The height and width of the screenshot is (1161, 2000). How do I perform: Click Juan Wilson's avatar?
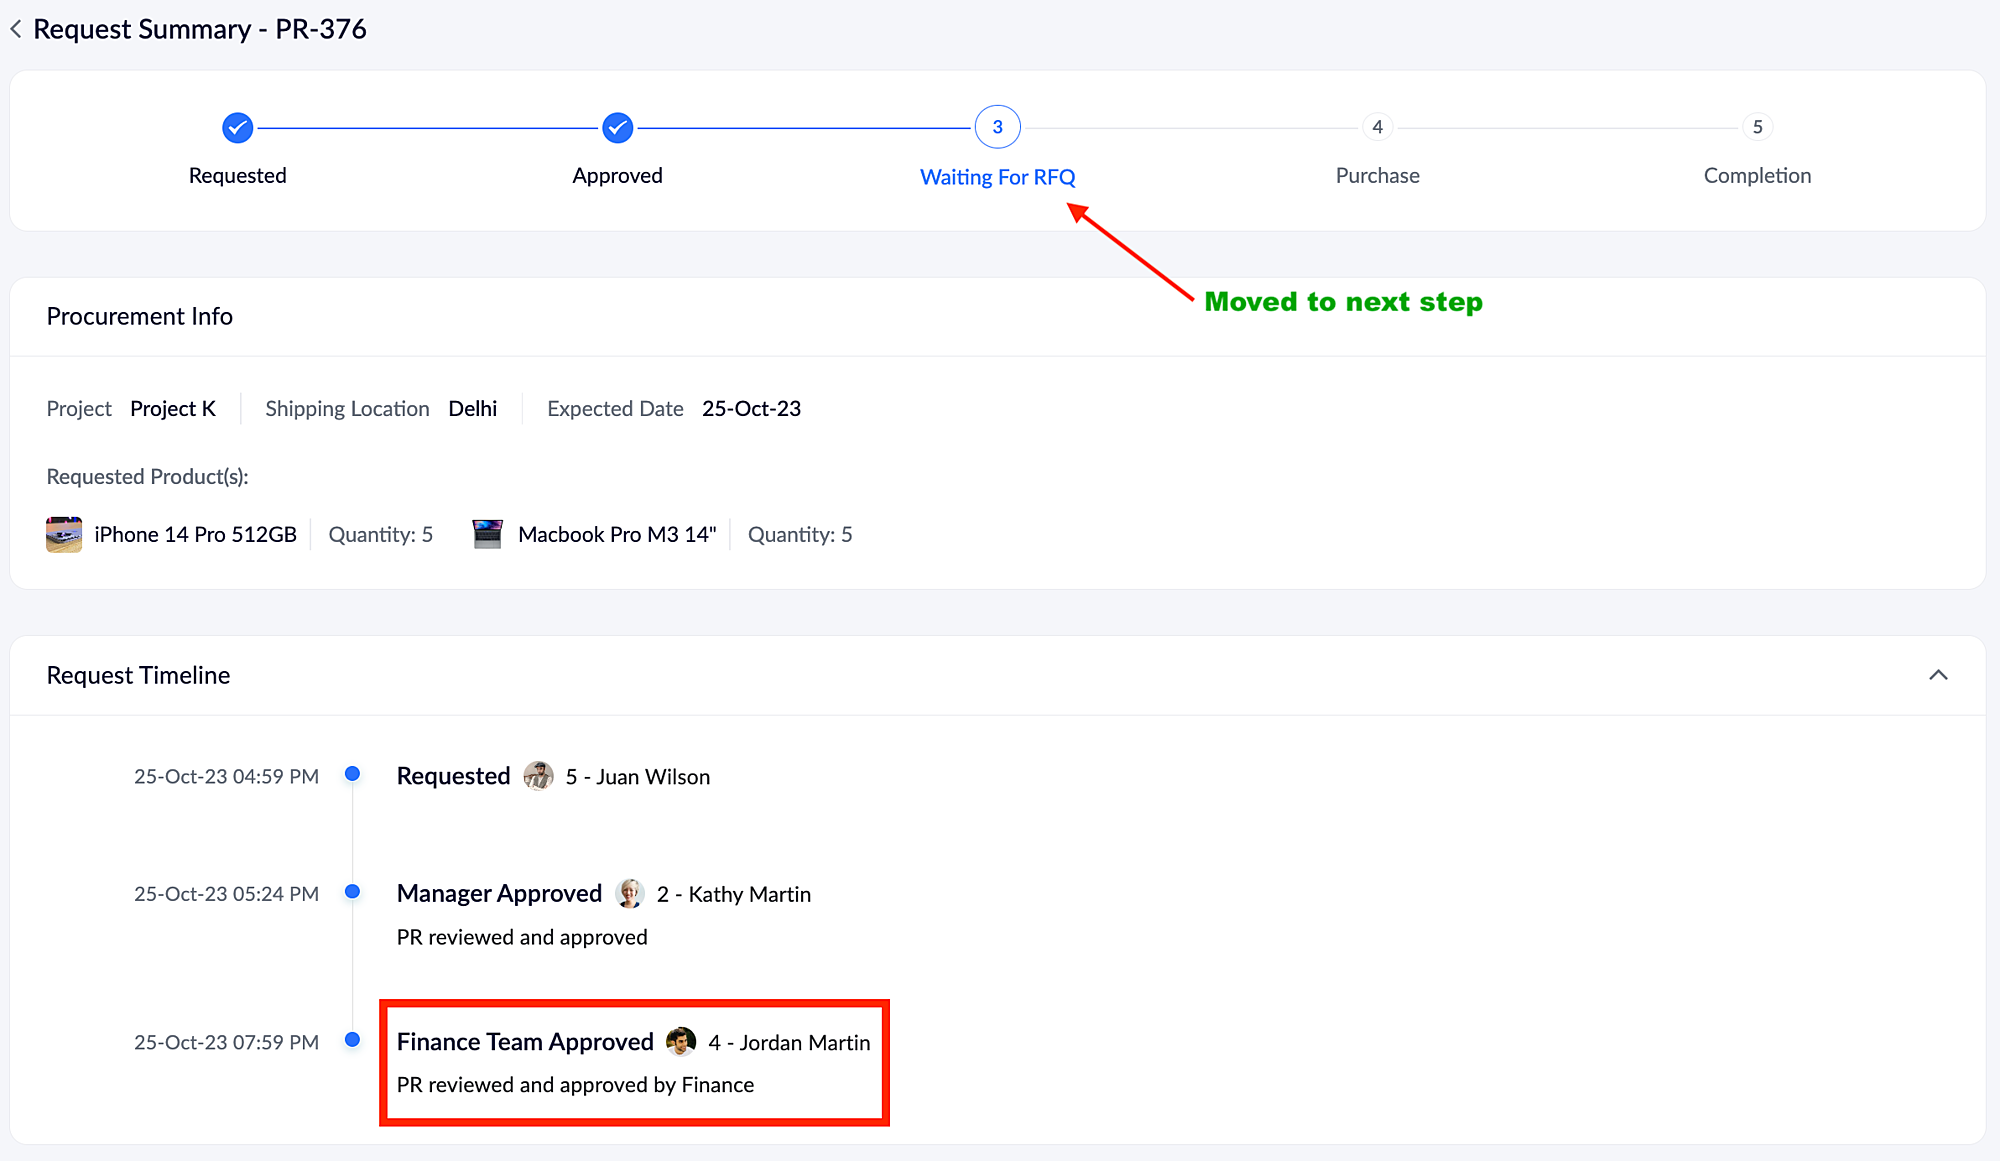(x=538, y=776)
